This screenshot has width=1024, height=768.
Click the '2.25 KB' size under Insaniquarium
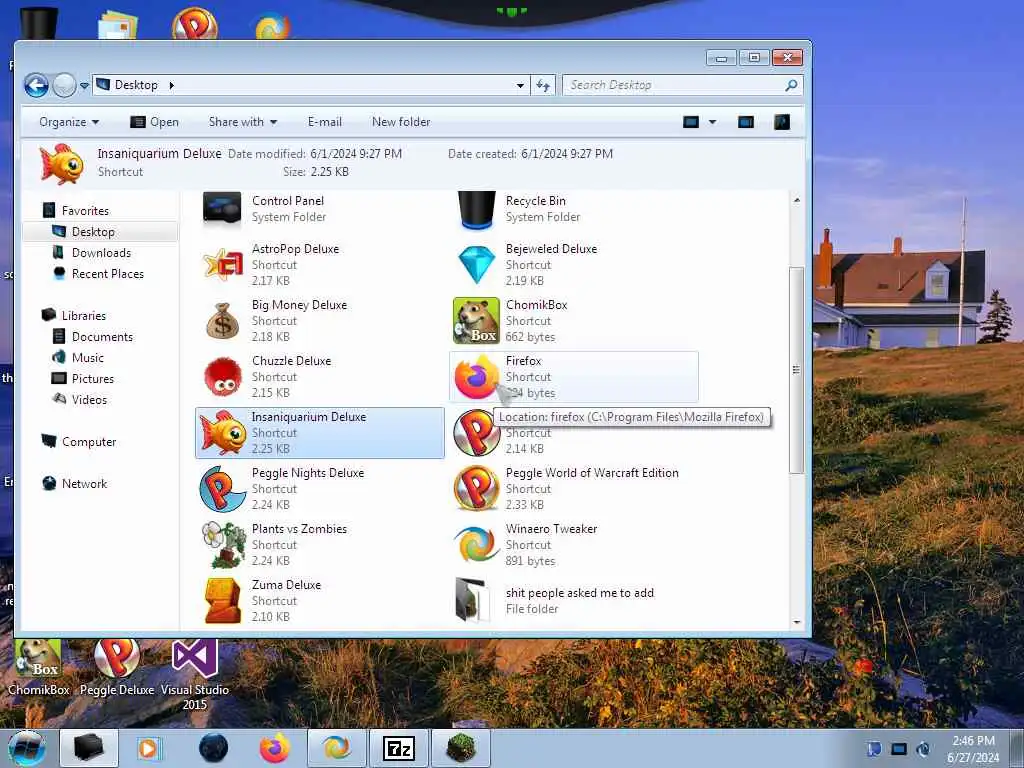[271, 449]
